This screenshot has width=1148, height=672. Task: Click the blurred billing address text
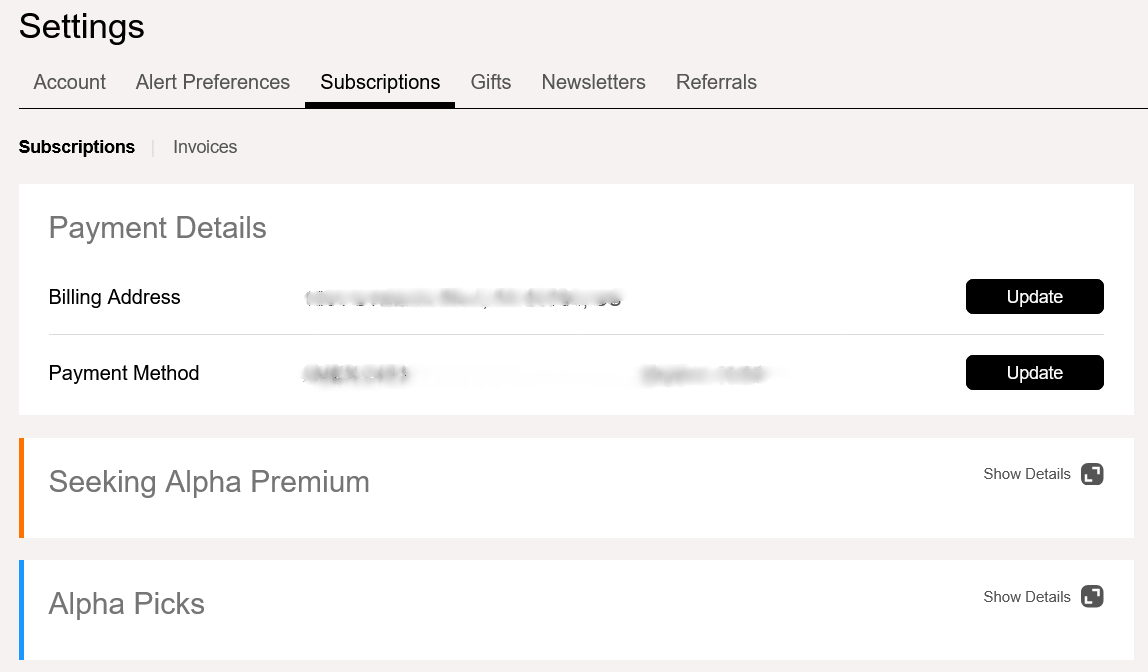click(x=460, y=297)
